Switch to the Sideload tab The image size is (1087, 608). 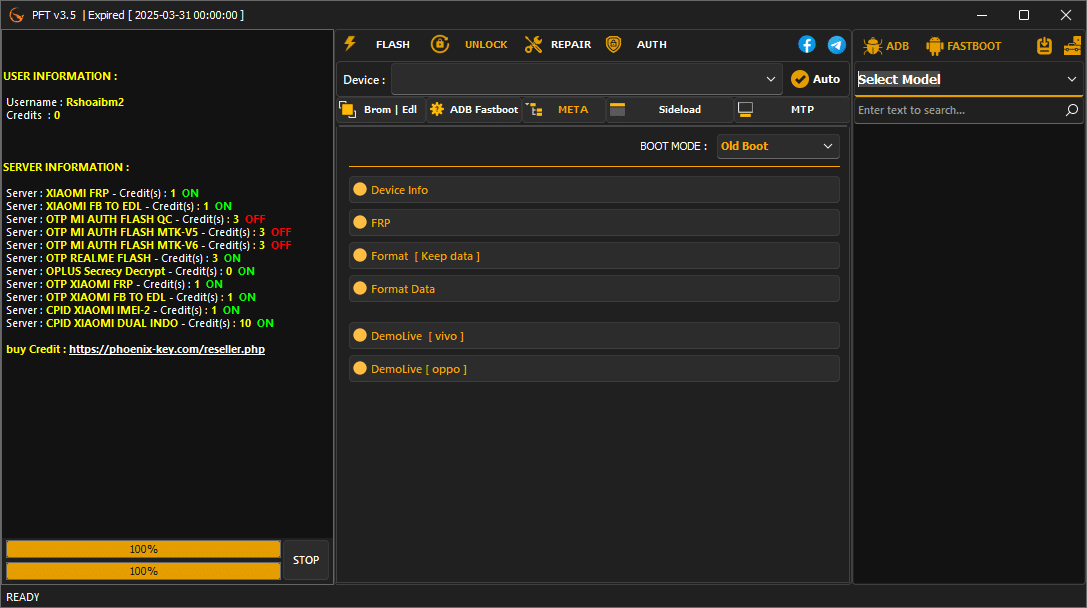coord(678,109)
